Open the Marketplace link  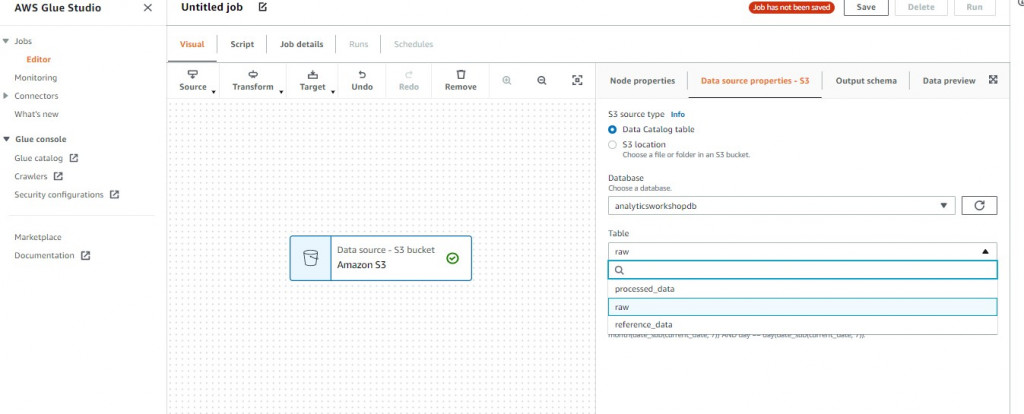38,237
